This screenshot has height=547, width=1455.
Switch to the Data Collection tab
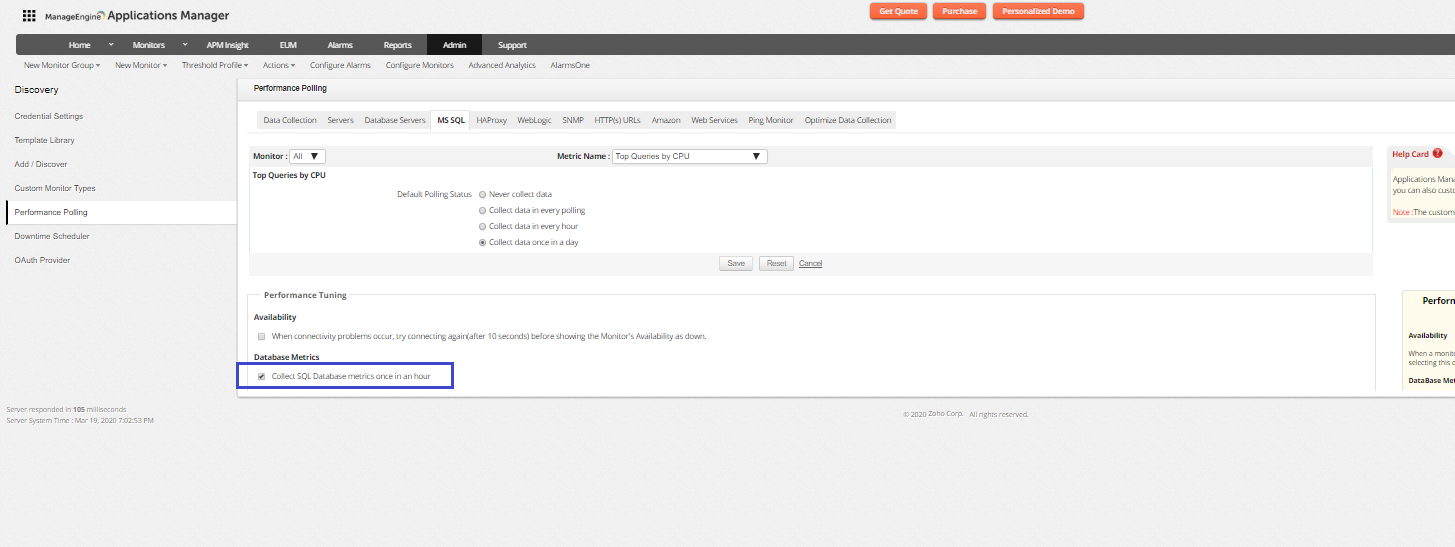pyautogui.click(x=290, y=120)
